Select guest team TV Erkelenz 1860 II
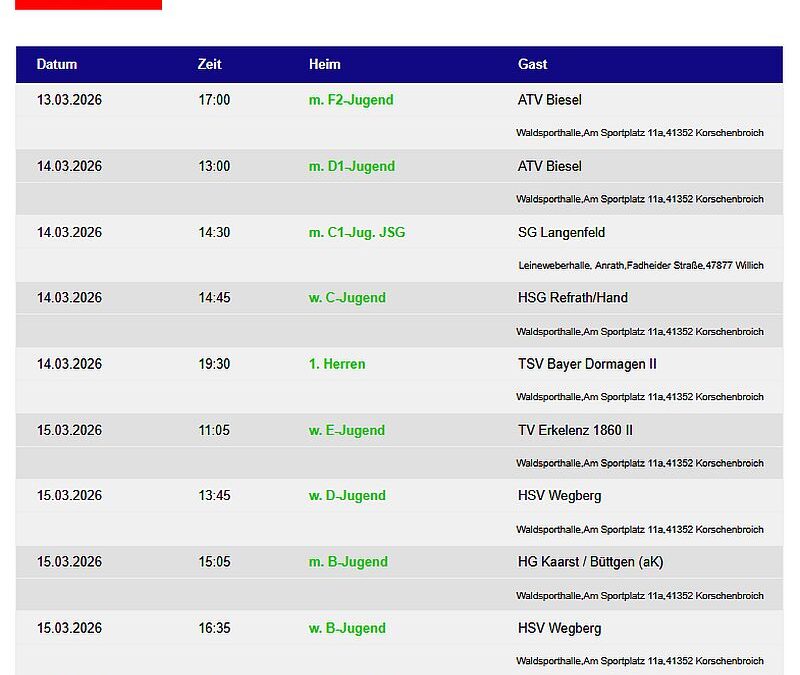 (x=575, y=430)
